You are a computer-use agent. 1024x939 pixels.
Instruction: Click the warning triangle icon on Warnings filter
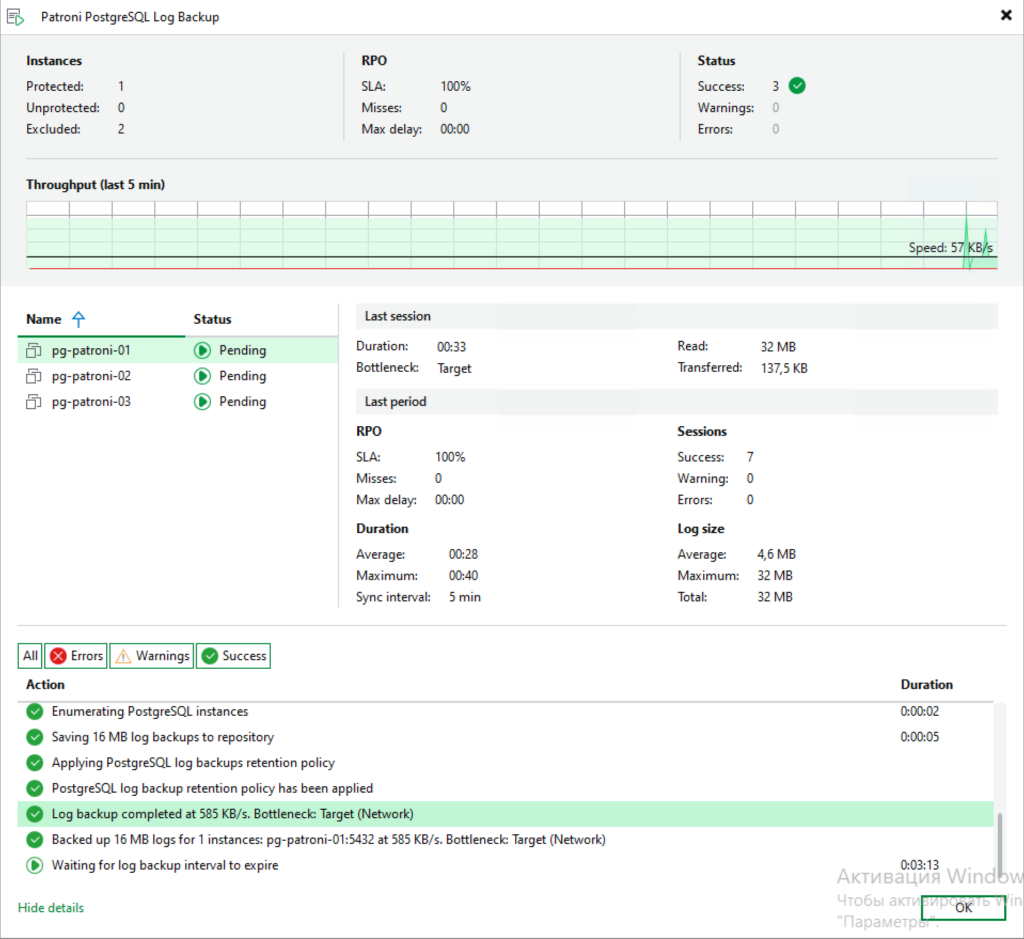point(123,656)
